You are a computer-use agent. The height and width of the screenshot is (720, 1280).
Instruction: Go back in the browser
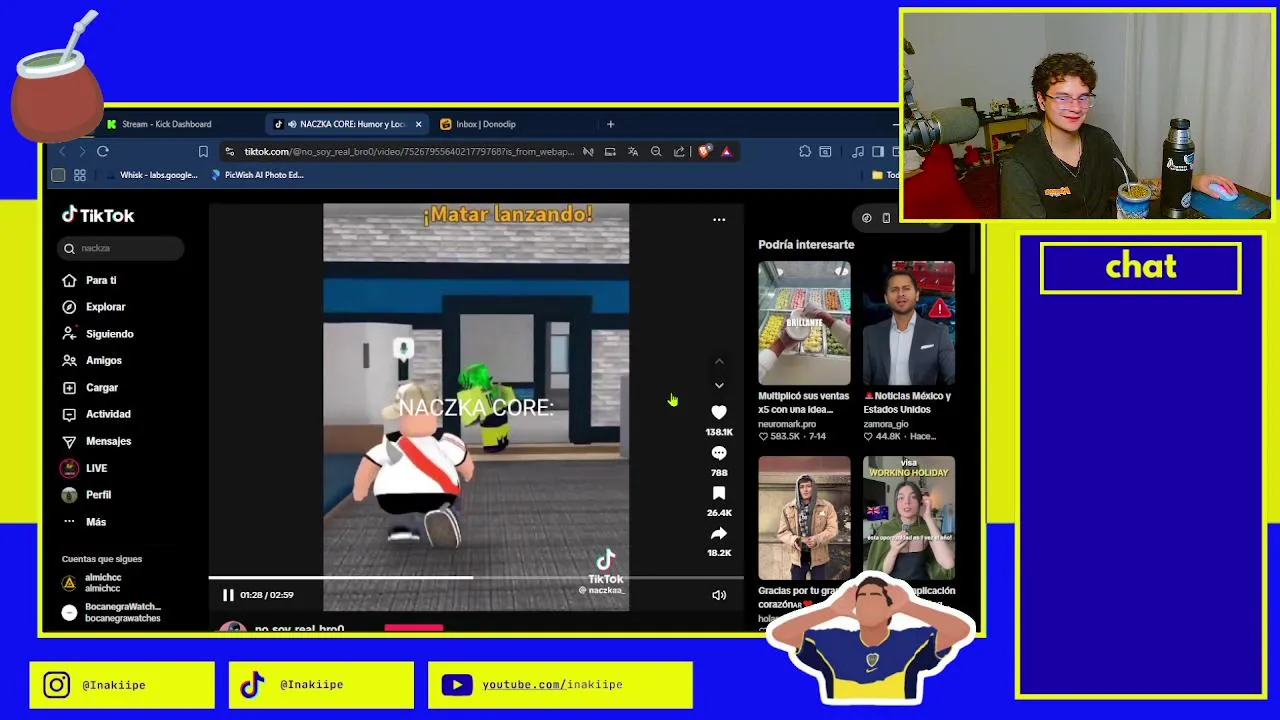pyautogui.click(x=63, y=151)
